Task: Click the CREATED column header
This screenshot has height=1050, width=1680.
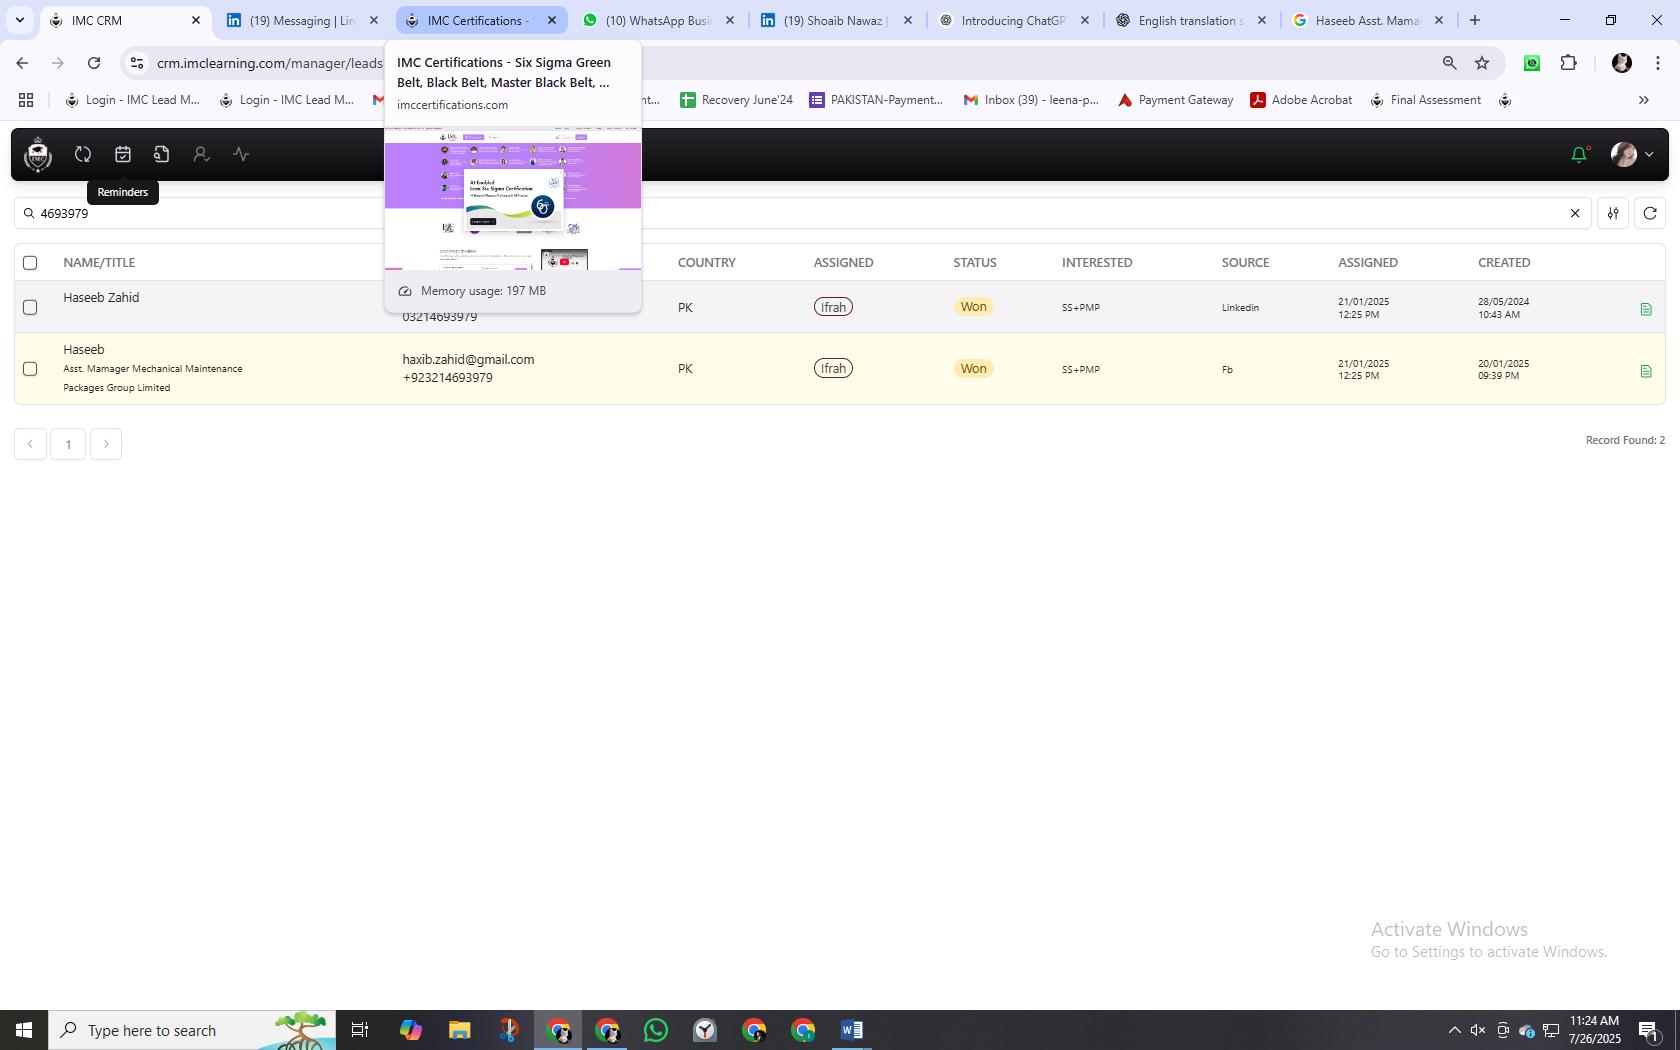Action: pos(1504,263)
